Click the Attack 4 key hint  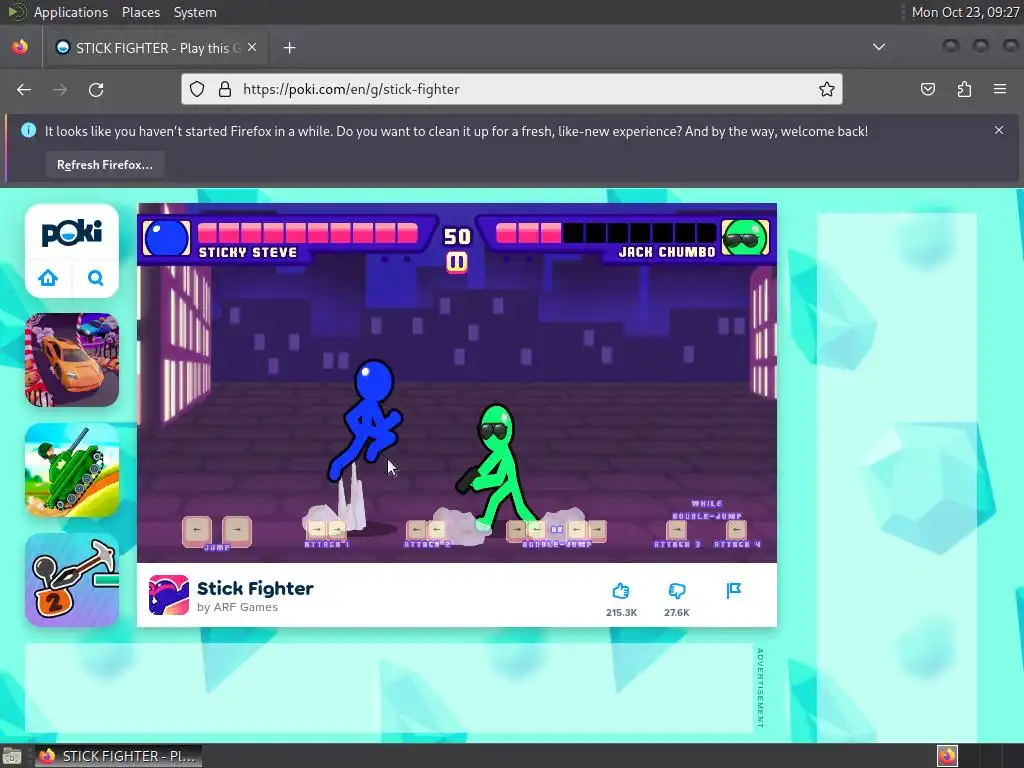[736, 531]
